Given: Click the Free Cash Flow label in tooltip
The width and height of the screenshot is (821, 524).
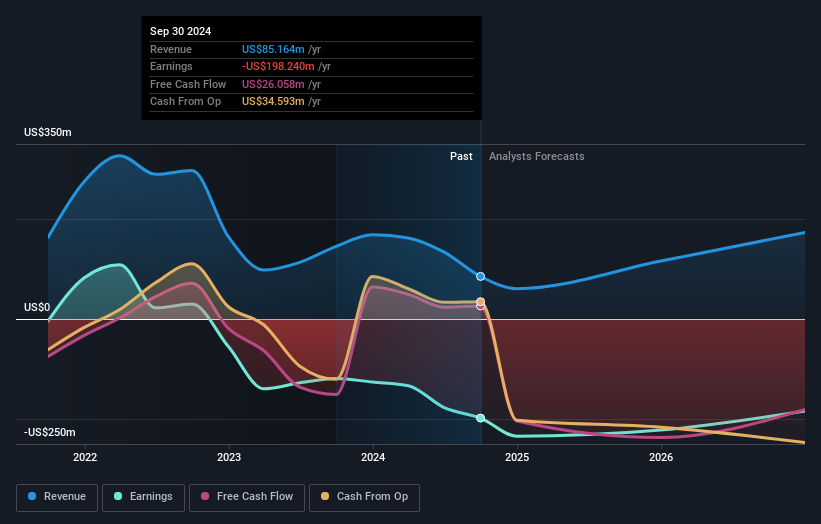Looking at the screenshot, I should point(188,84).
